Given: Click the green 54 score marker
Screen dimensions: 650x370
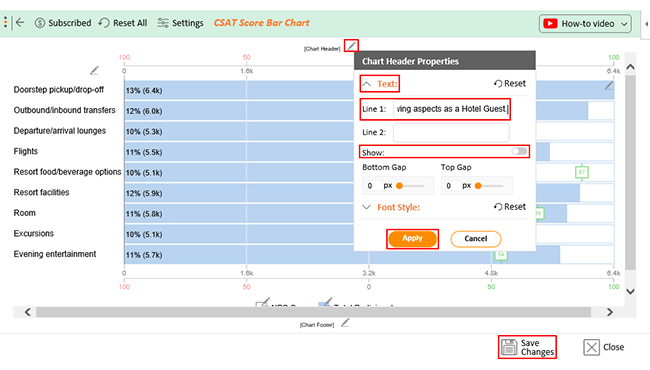Looking at the screenshot, I should (x=501, y=255).
